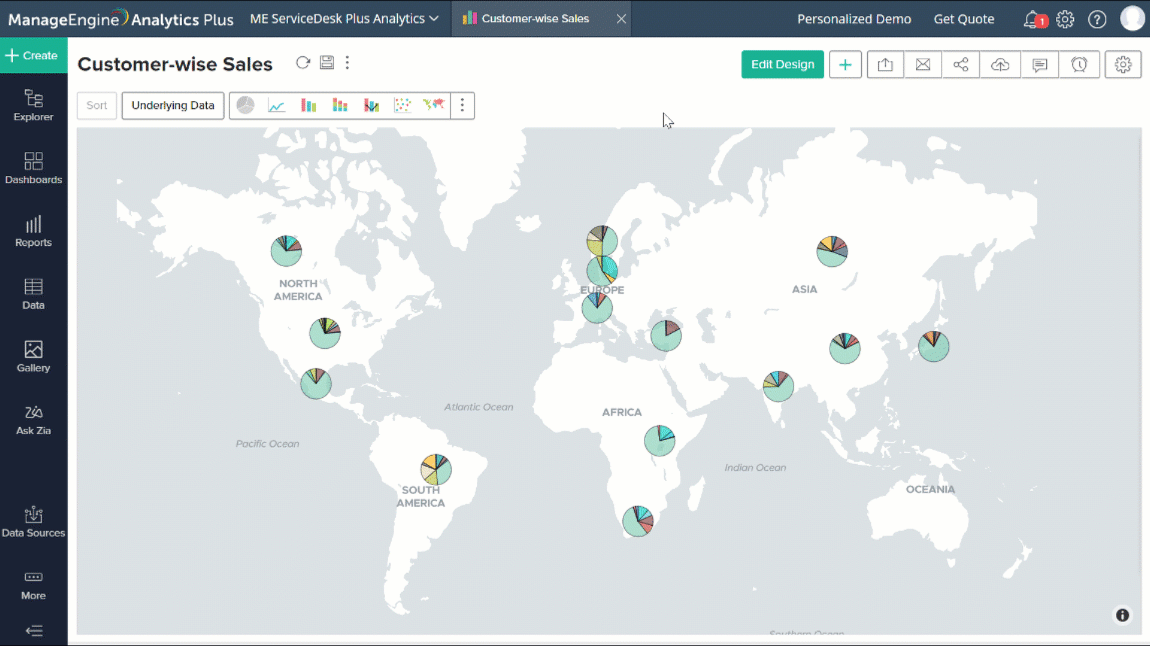
Task: Click the refresh icon beside the title
Action: coord(303,63)
